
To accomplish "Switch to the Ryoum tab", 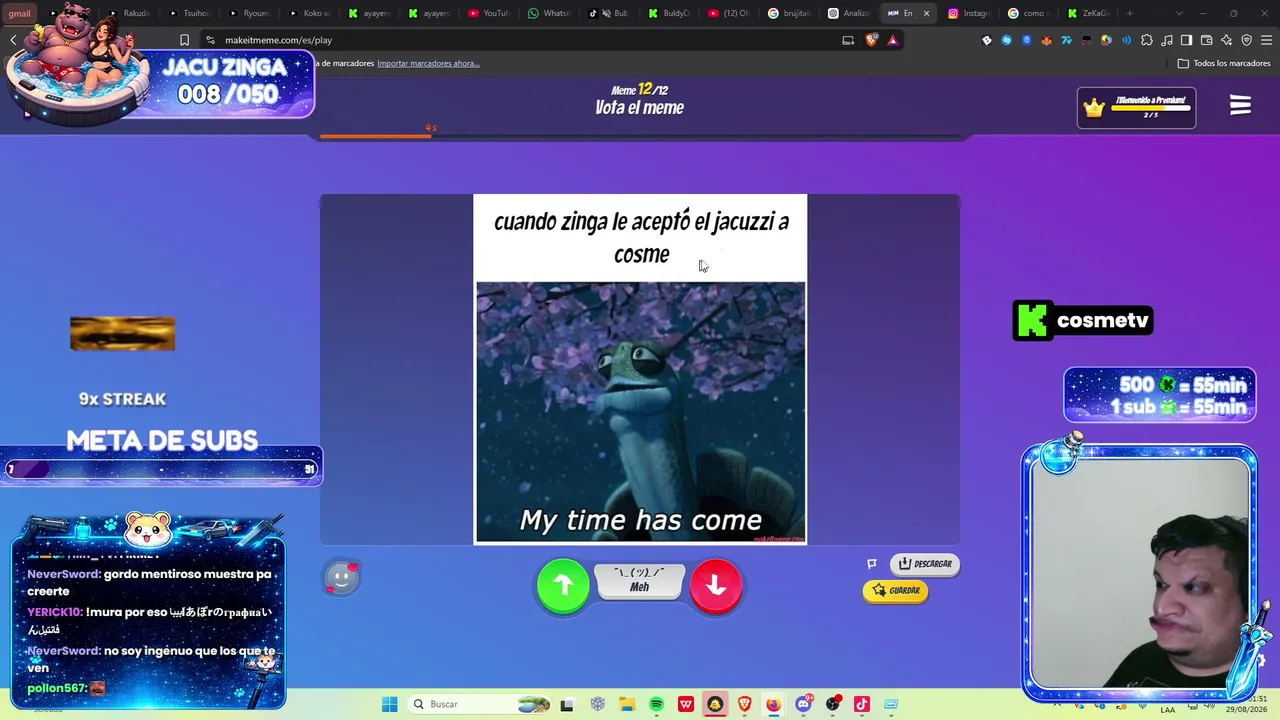I will (x=248, y=13).
